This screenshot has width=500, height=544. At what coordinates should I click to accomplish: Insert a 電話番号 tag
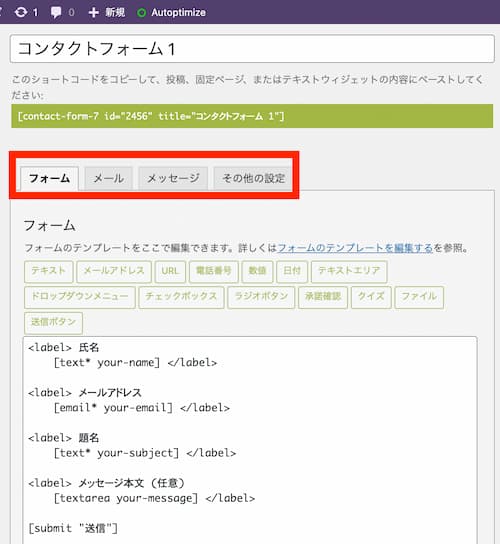[x=214, y=271]
